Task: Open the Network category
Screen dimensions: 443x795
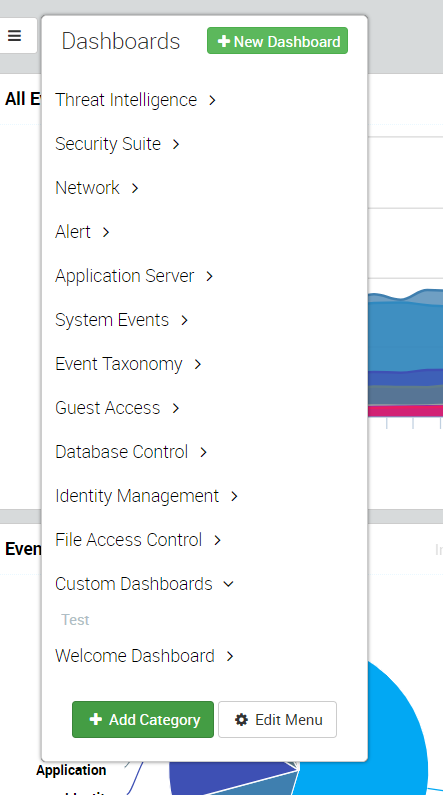Action: [87, 188]
